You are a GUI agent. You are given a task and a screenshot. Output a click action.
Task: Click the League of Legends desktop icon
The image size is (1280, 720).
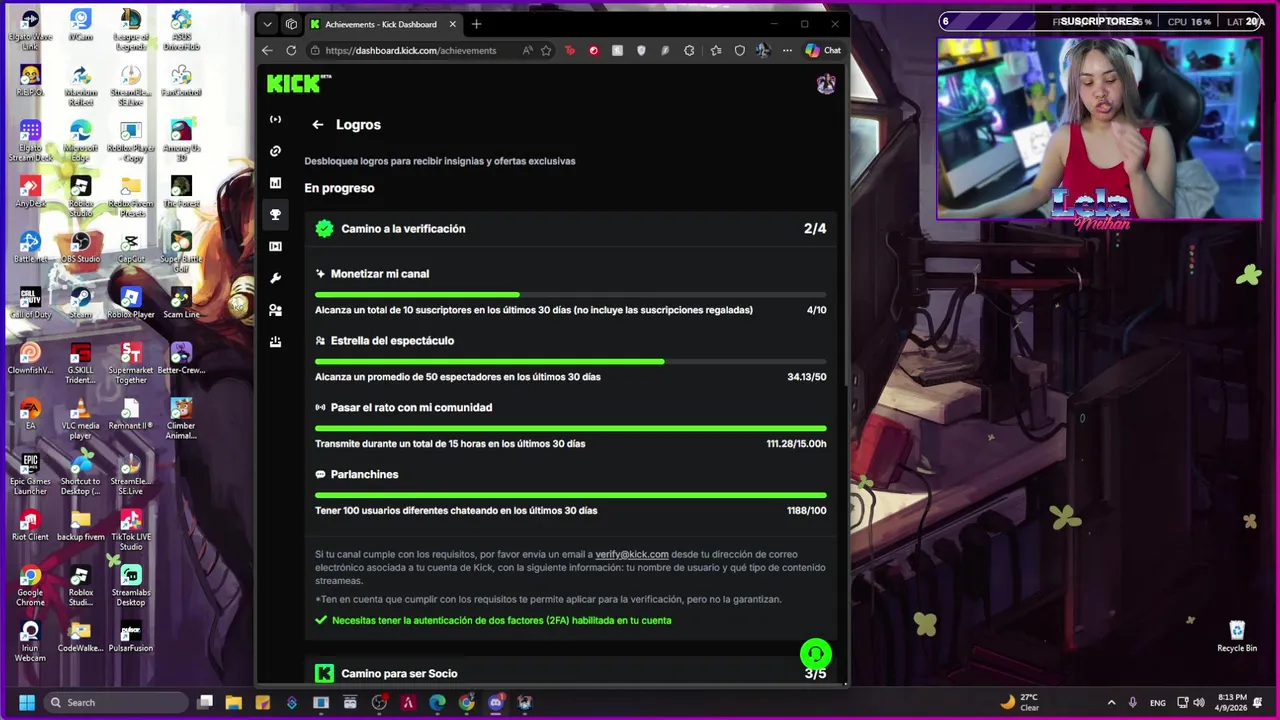point(131,30)
